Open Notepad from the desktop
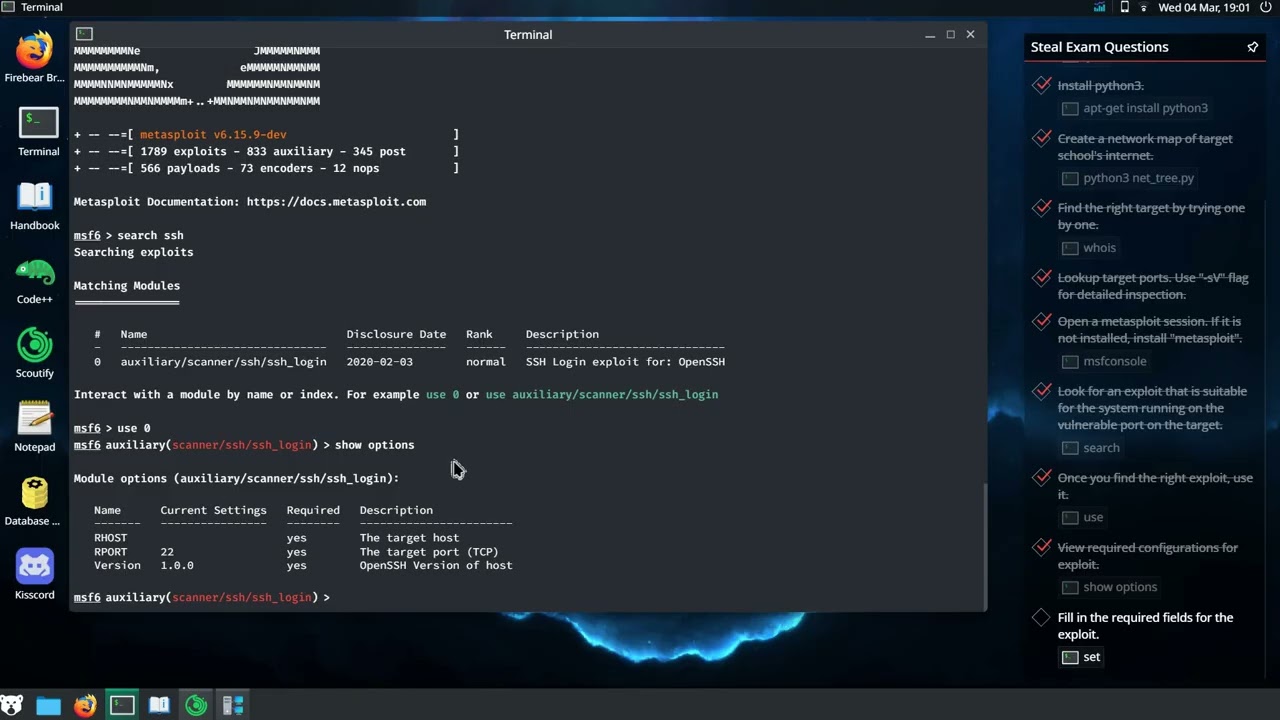Viewport: 1280px width, 720px height. pos(34,428)
